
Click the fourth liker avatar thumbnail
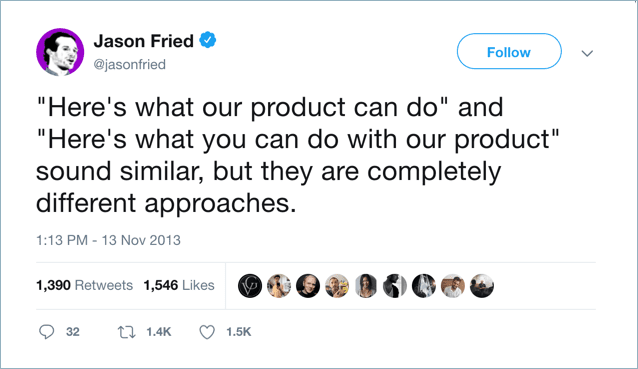click(x=337, y=286)
